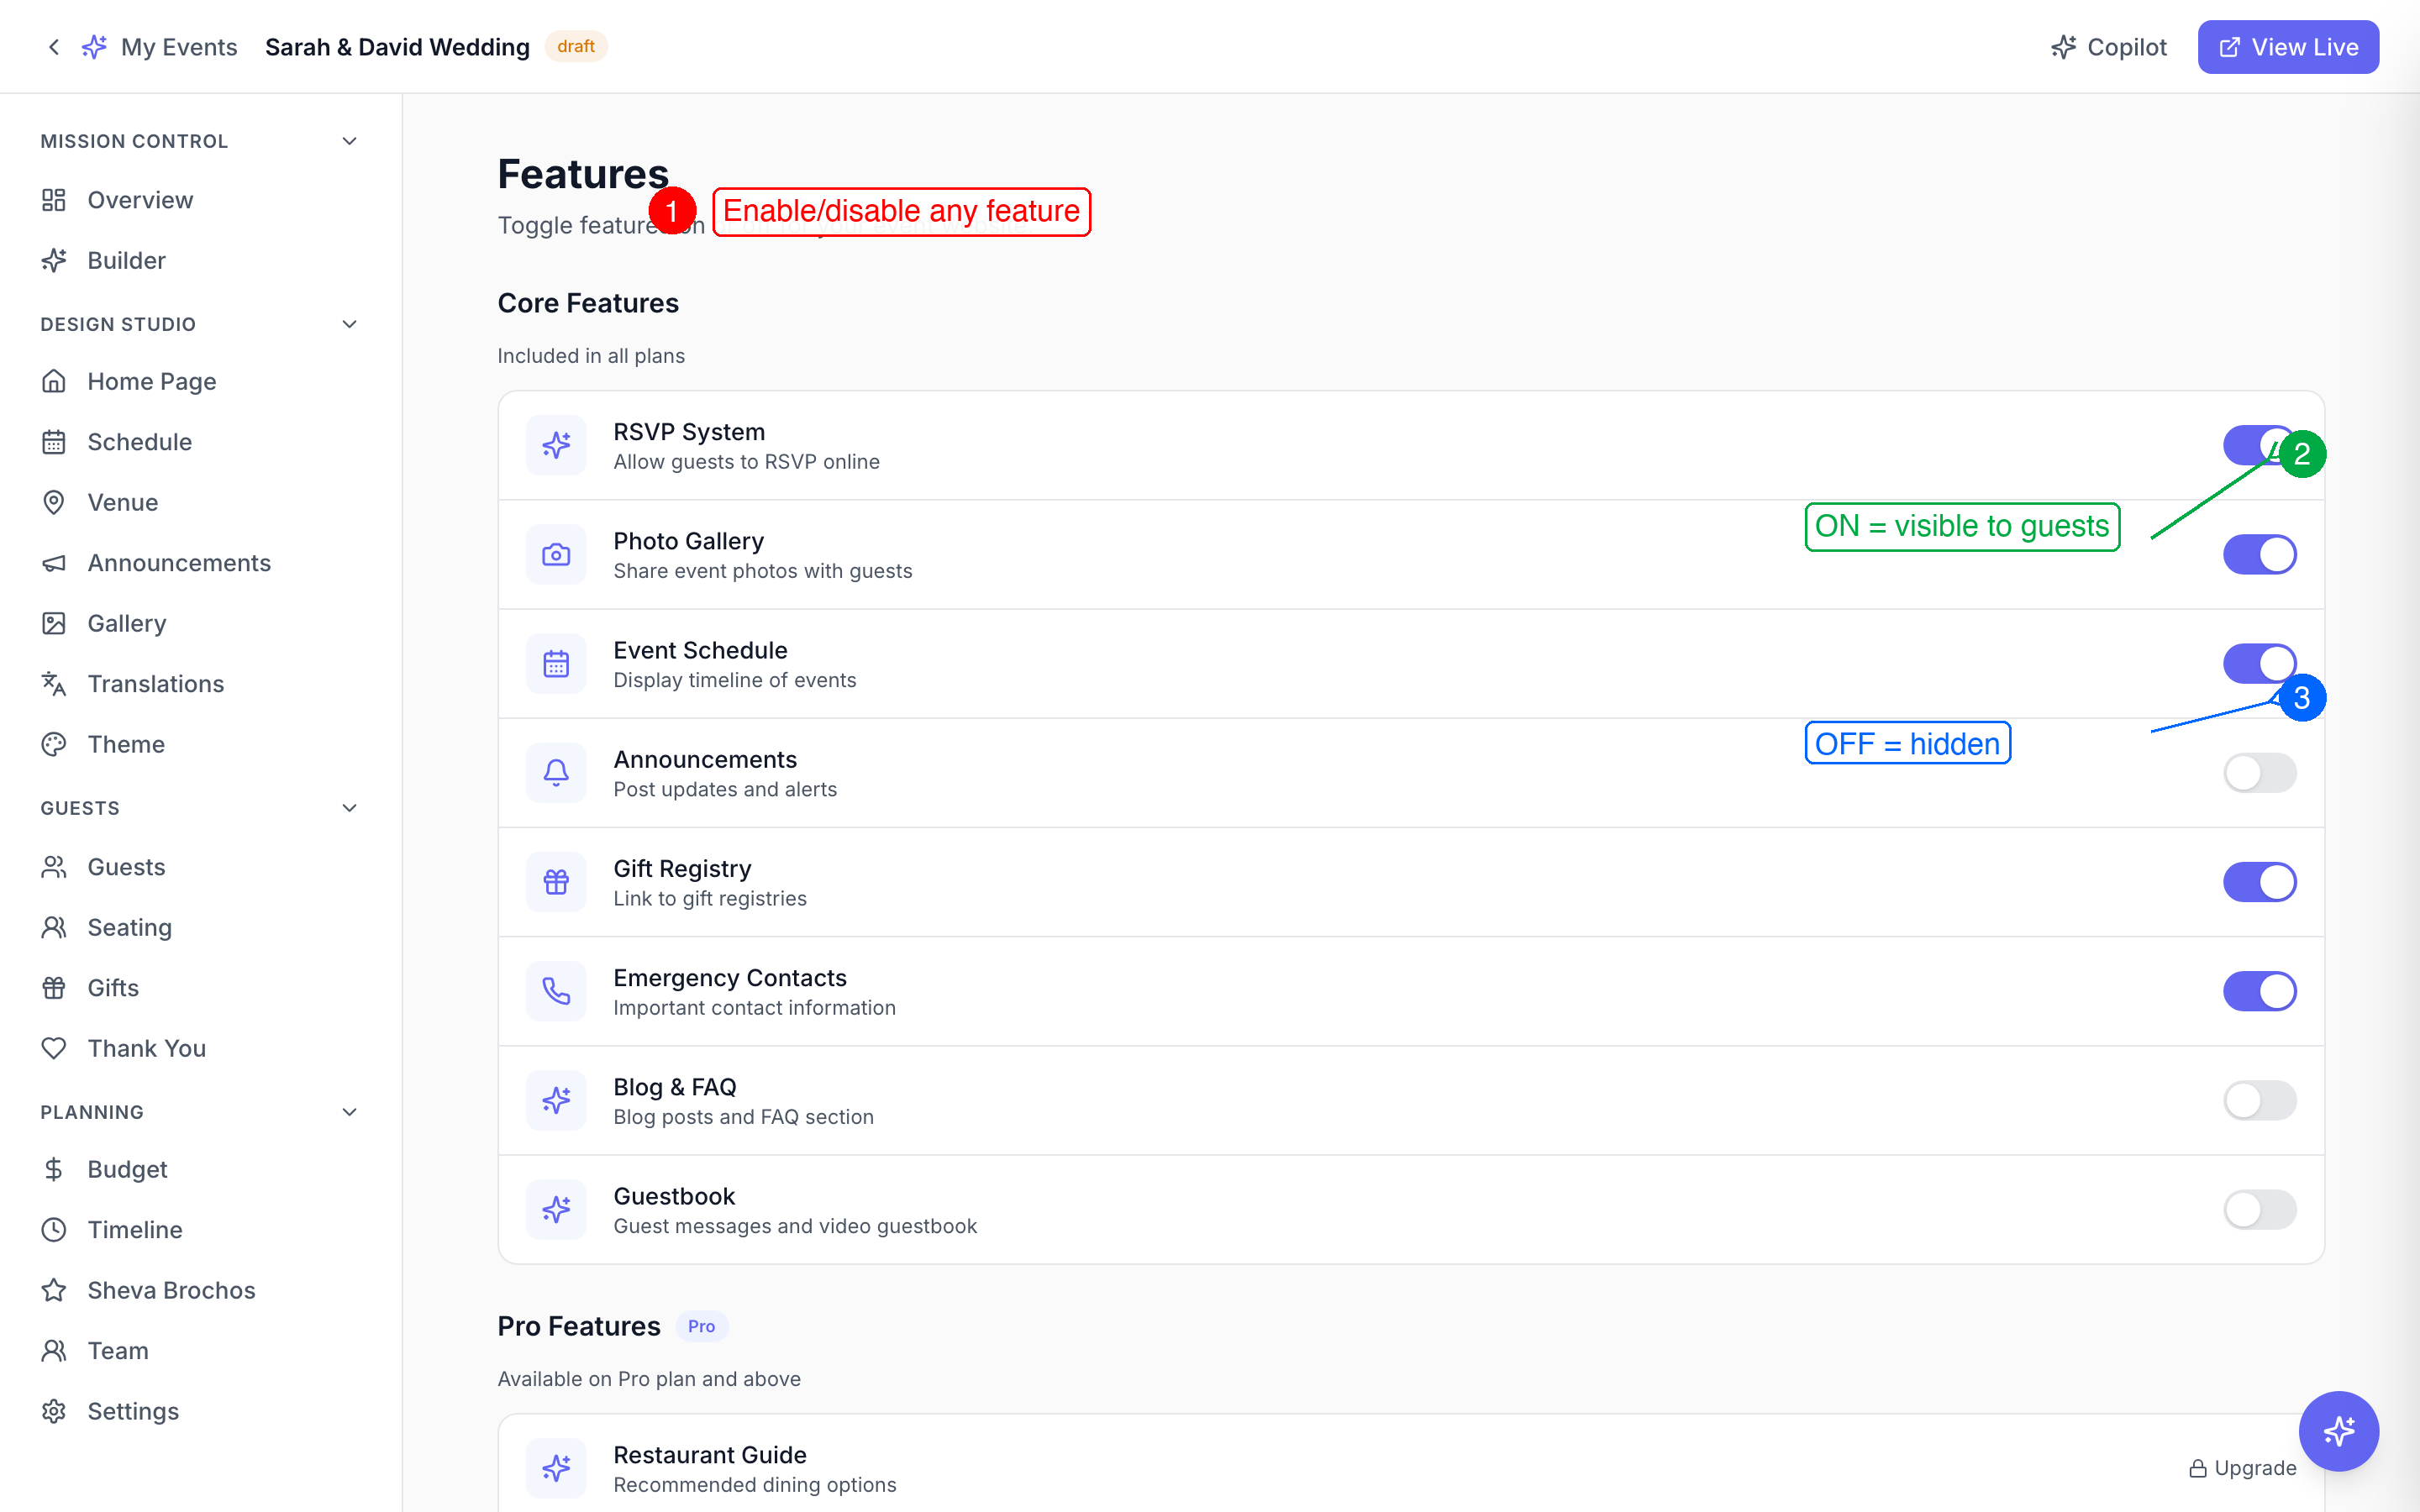Collapse the Guests sidebar section
The width and height of the screenshot is (2420, 1512).
tap(349, 808)
